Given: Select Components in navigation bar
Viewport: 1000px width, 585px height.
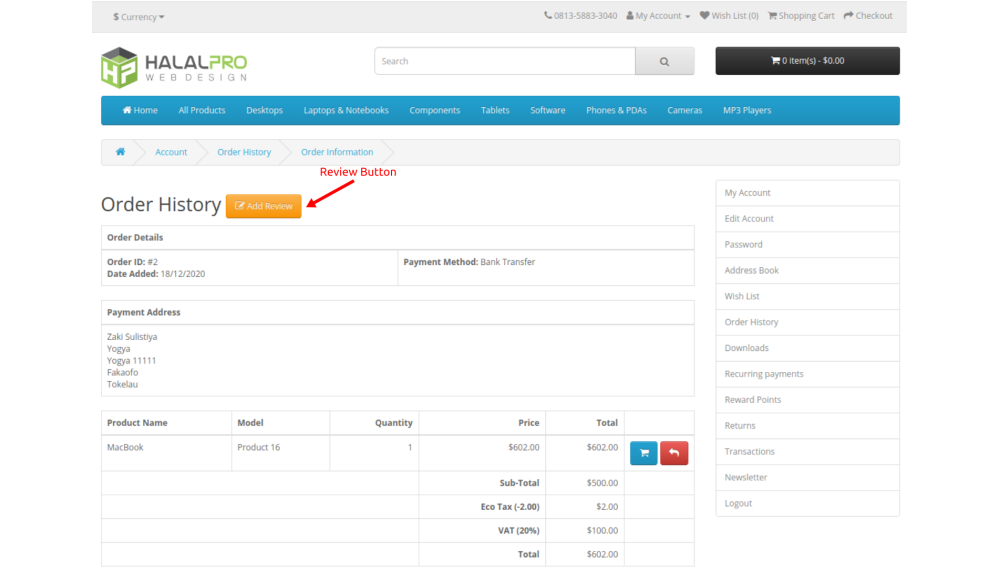Looking at the screenshot, I should click(x=434, y=110).
